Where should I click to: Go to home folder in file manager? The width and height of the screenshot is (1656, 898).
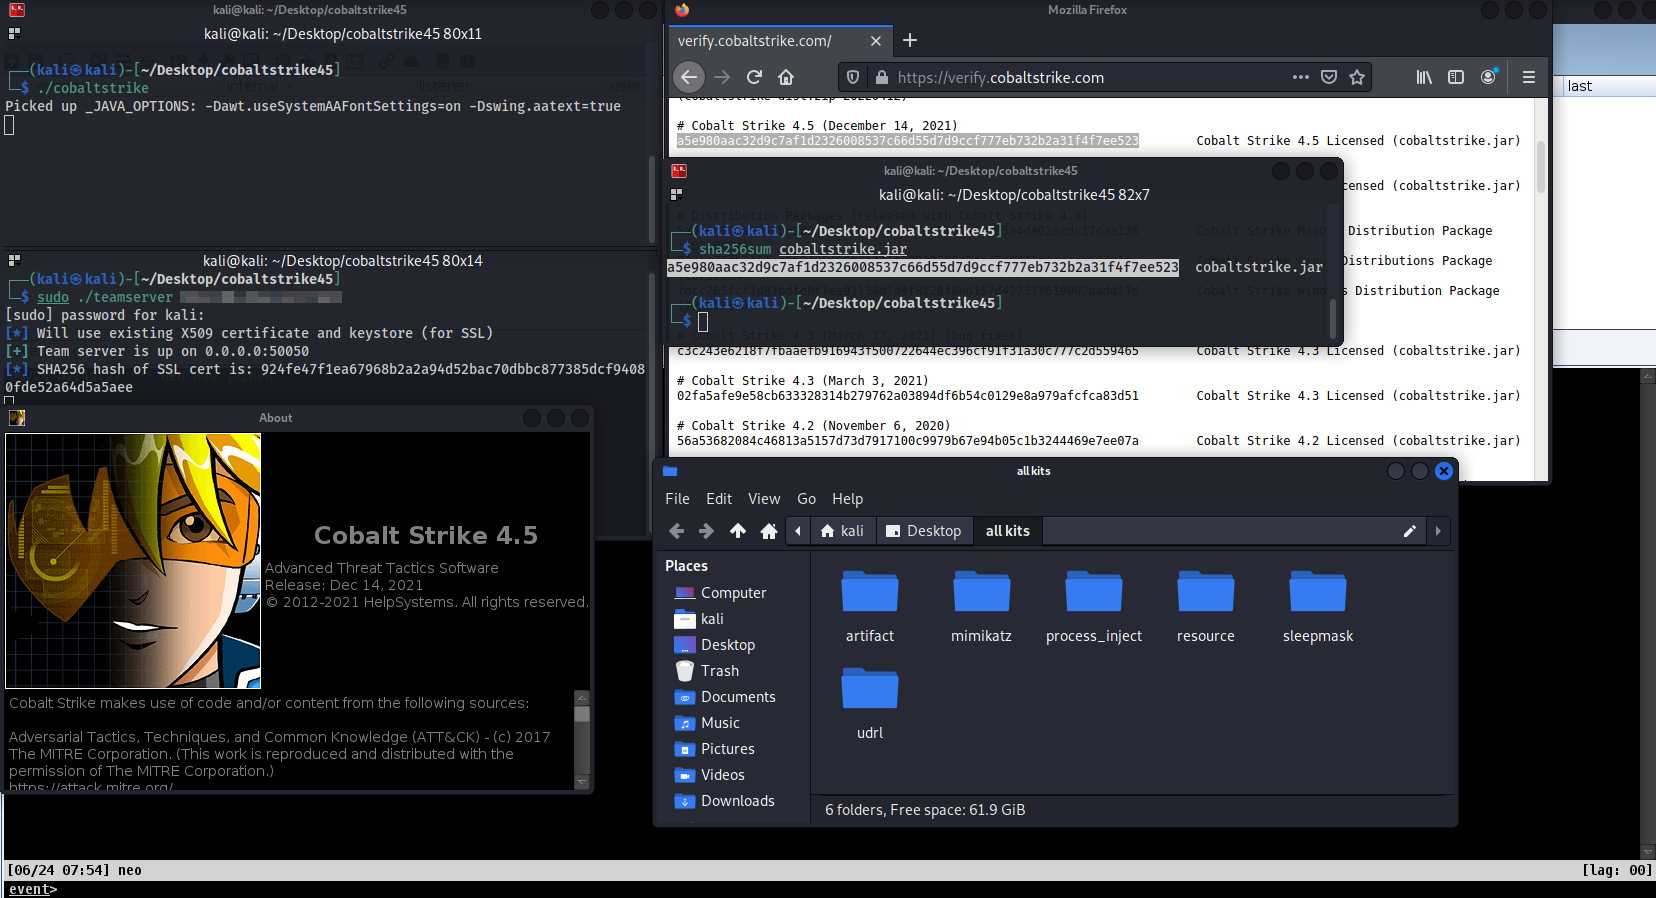[x=769, y=531]
